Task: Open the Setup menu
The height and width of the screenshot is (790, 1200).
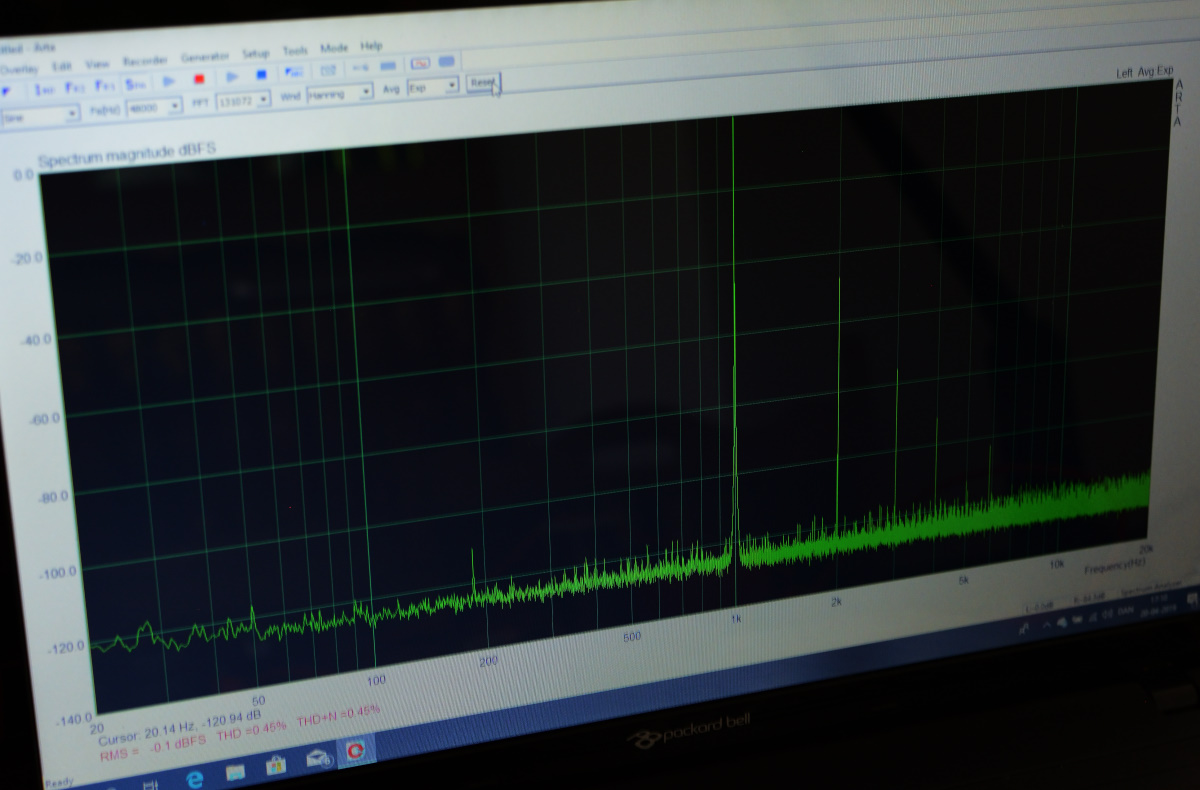Action: (x=256, y=53)
